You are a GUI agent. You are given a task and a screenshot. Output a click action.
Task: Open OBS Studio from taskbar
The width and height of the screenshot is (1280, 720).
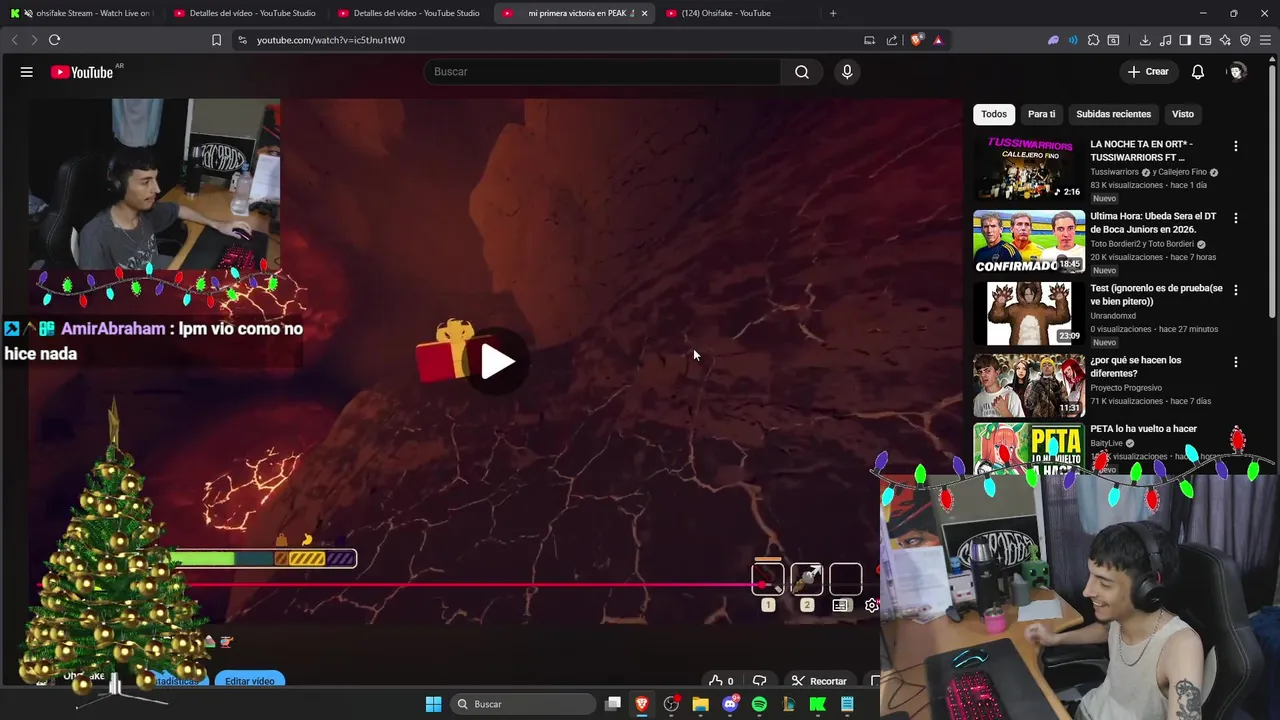click(x=671, y=704)
